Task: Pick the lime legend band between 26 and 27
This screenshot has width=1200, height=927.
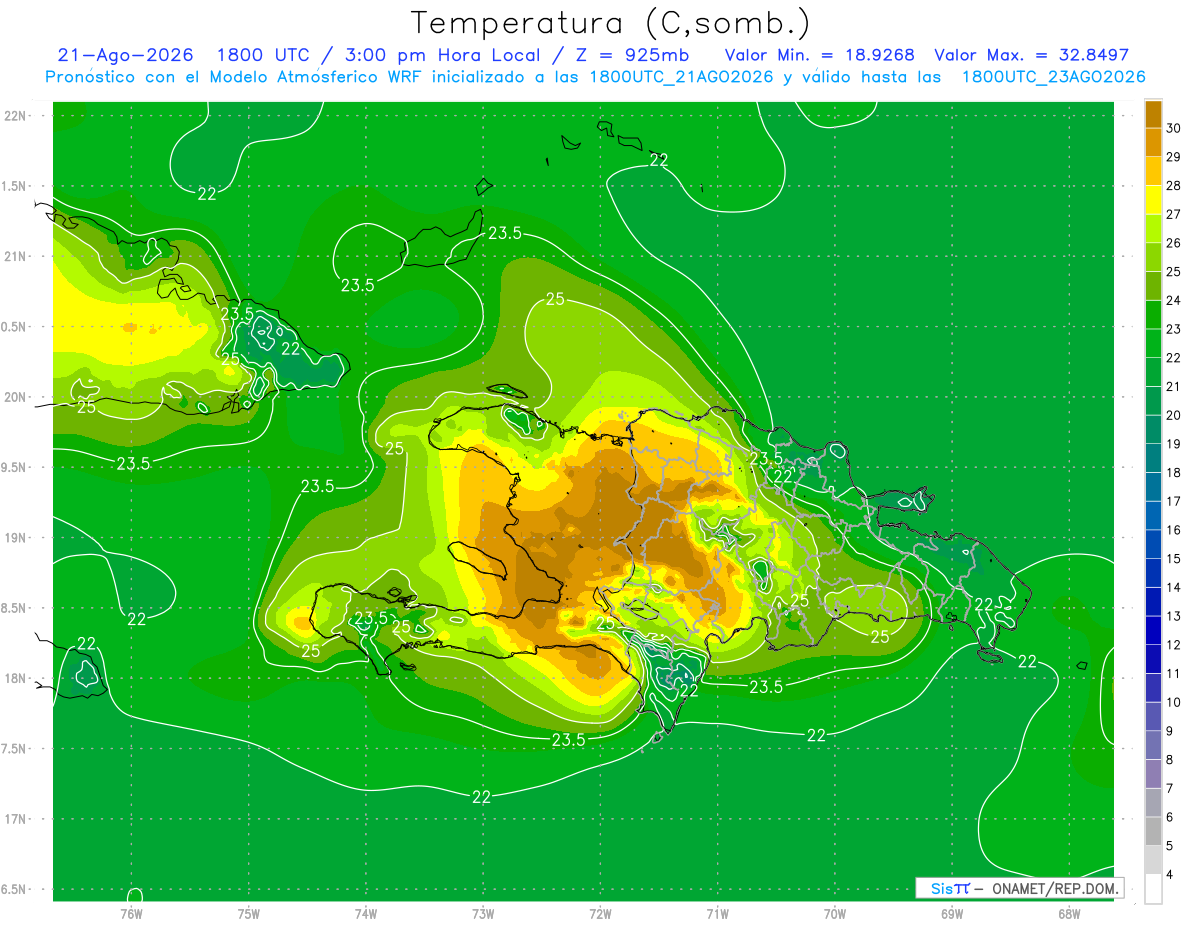Action: pos(1154,229)
